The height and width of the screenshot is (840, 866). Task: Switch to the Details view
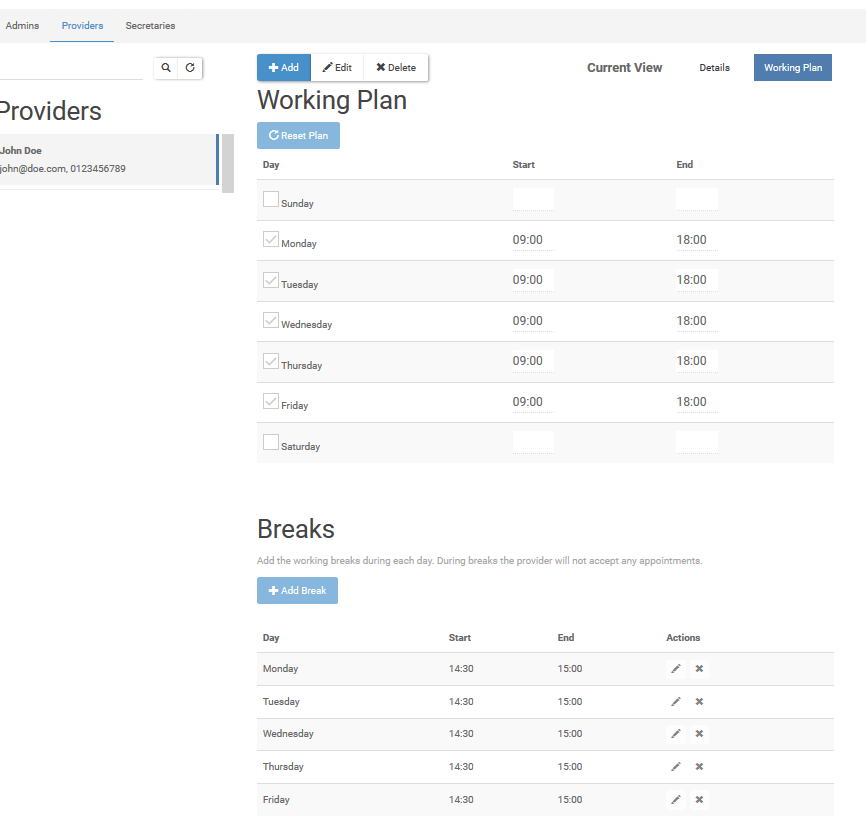(714, 67)
